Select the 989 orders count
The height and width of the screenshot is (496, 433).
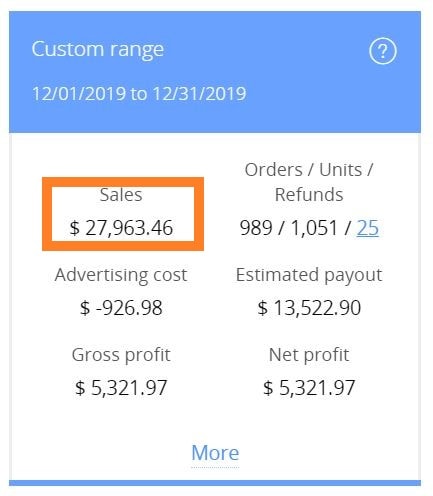click(x=256, y=228)
